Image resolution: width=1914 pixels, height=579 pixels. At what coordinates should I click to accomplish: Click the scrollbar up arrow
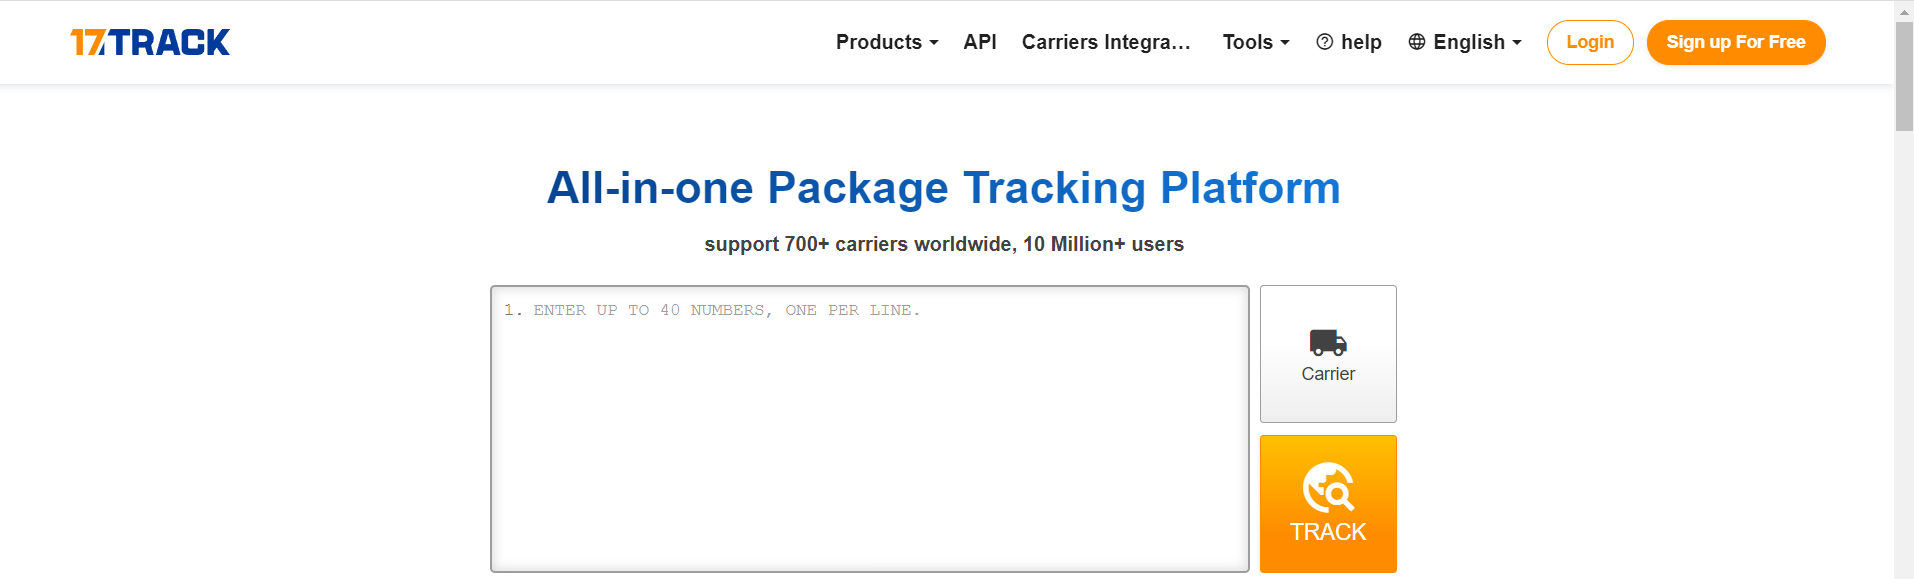coord(1904,11)
